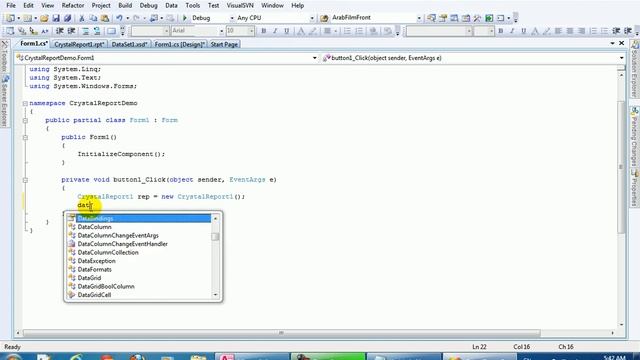Click the uncomment lines icon
The height and width of the screenshot is (360, 640).
click(x=97, y=31)
